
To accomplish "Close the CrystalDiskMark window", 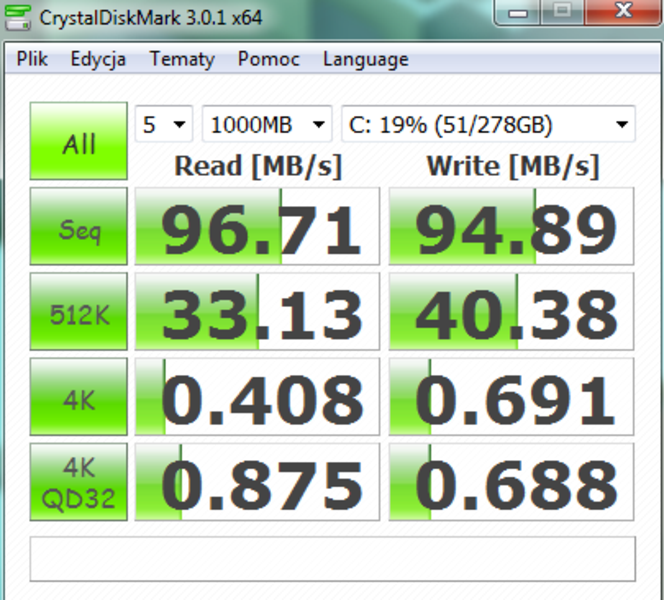I will 623,12.
